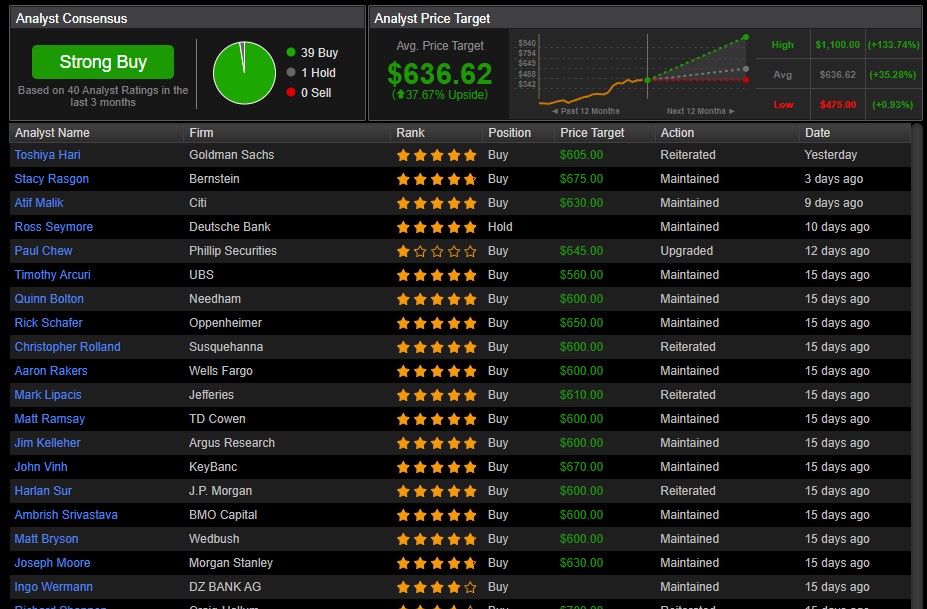Select analyst Atif Malik
This screenshot has width=927, height=609.
point(38,203)
